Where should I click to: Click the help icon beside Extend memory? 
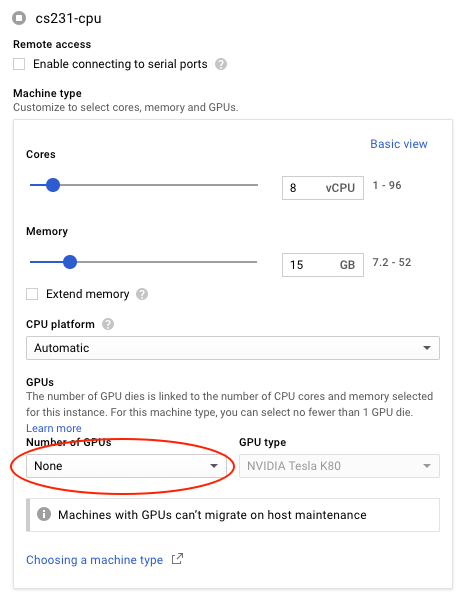click(x=142, y=294)
